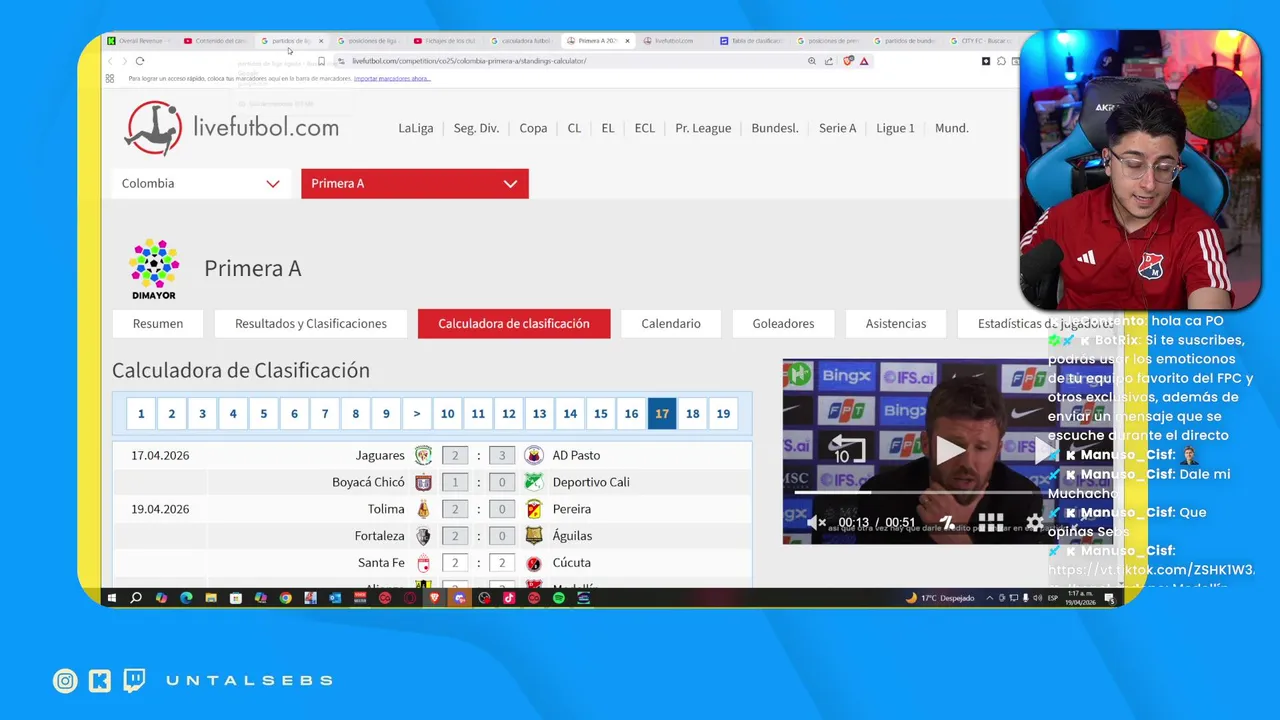Image resolution: width=1280 pixels, height=720 pixels.
Task: Switch to the Resumen tab
Action: [158, 323]
